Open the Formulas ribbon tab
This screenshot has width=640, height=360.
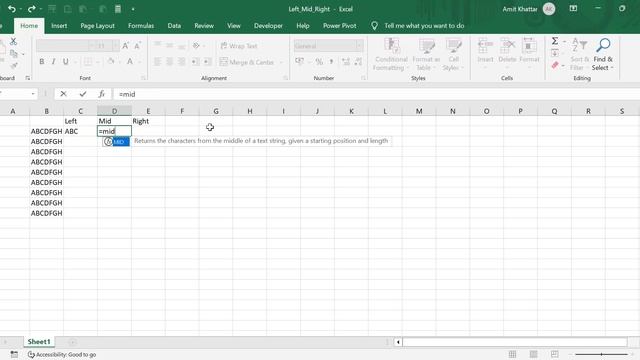click(141, 26)
